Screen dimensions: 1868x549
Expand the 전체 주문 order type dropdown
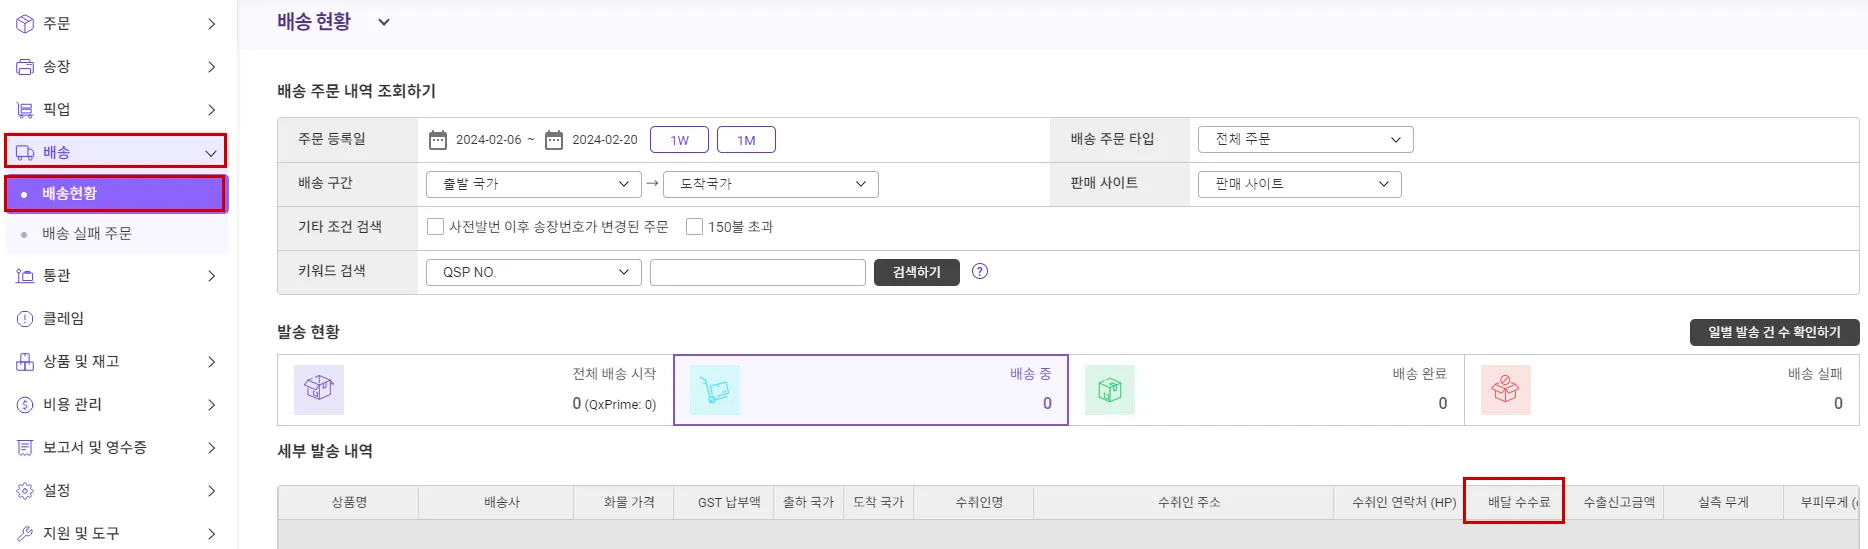tap(1305, 140)
